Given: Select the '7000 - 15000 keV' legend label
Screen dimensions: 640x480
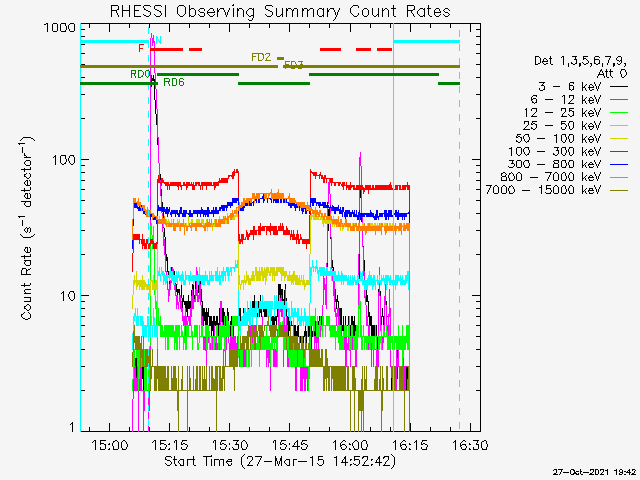Looking at the screenshot, I should point(544,190).
